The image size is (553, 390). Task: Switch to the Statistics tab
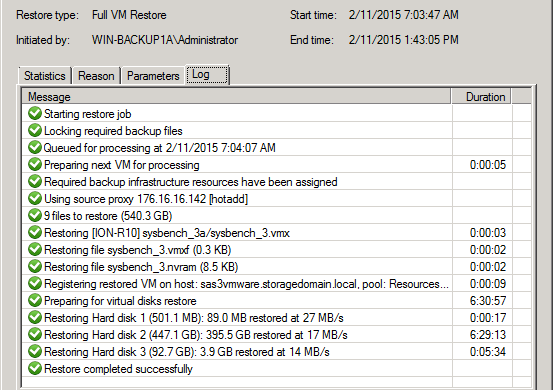click(x=45, y=76)
